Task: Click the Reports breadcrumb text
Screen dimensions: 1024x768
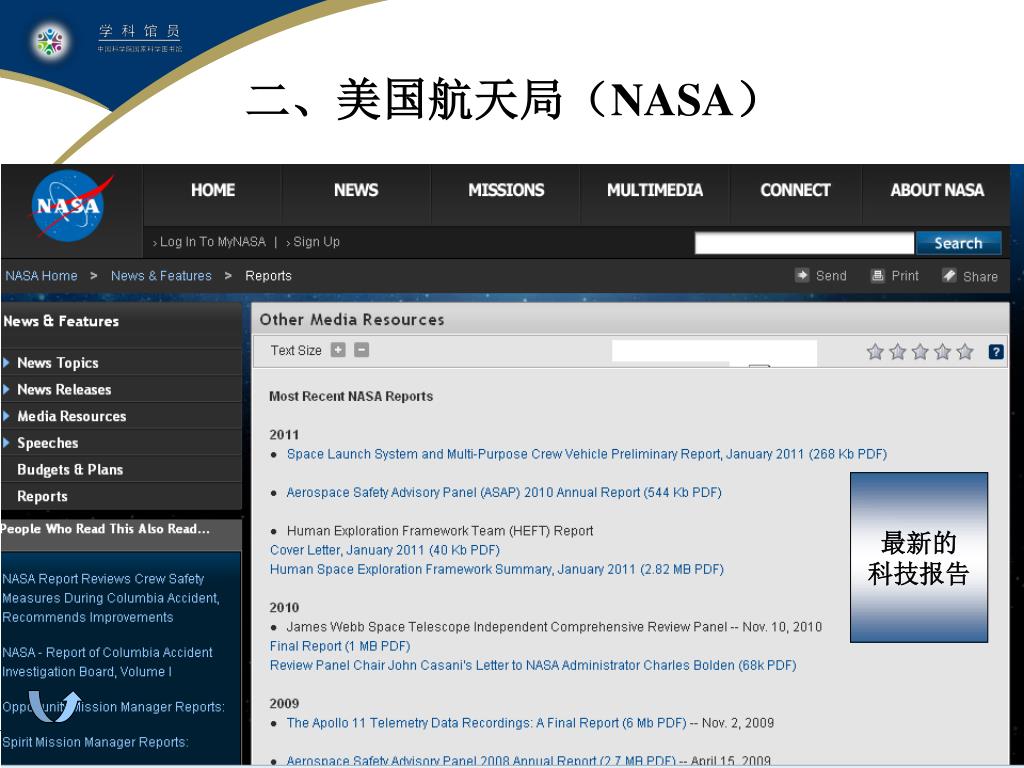Action: [x=268, y=276]
